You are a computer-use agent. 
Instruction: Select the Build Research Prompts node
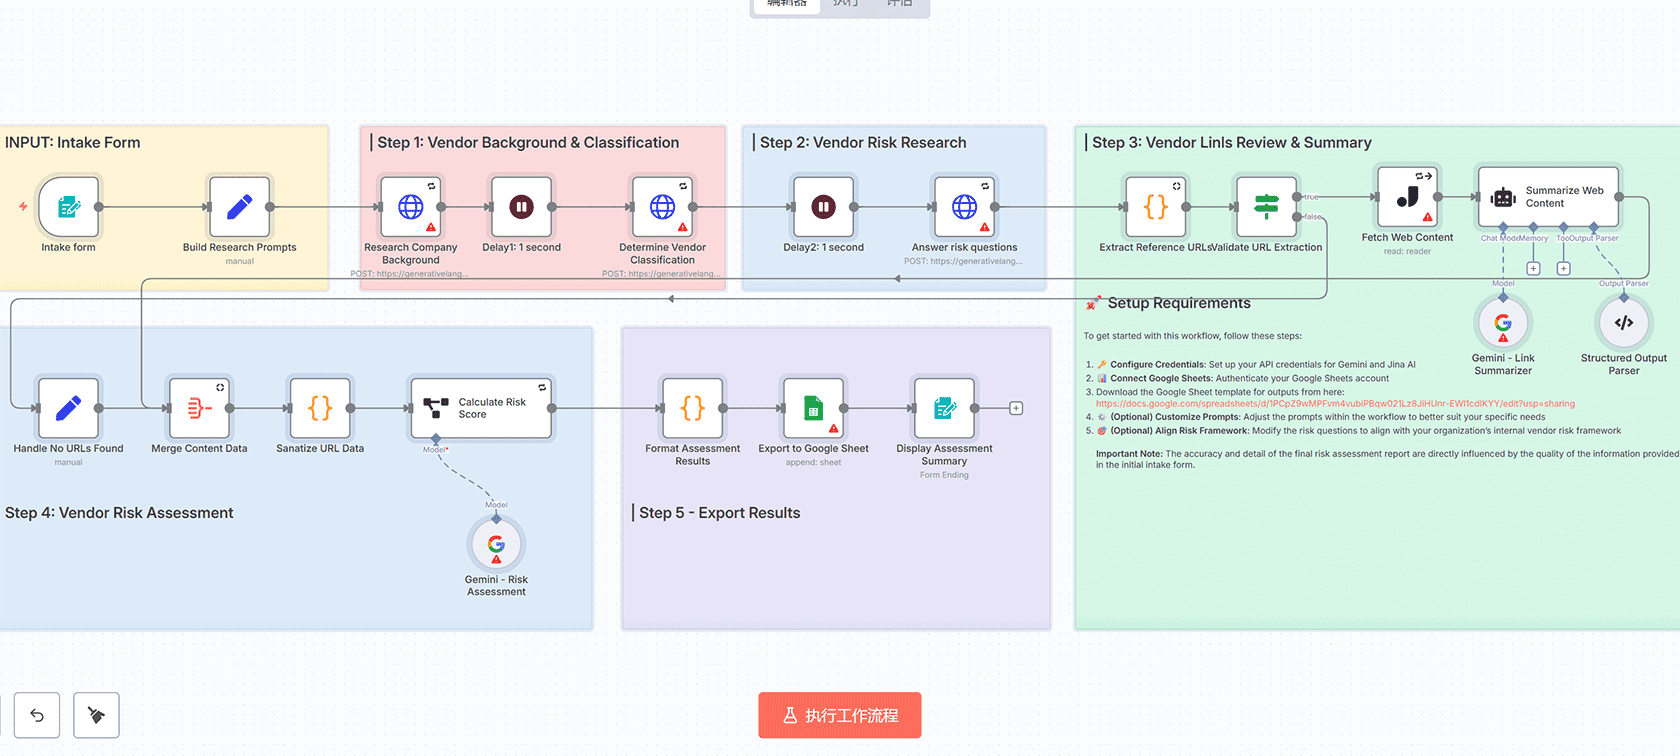coord(239,207)
